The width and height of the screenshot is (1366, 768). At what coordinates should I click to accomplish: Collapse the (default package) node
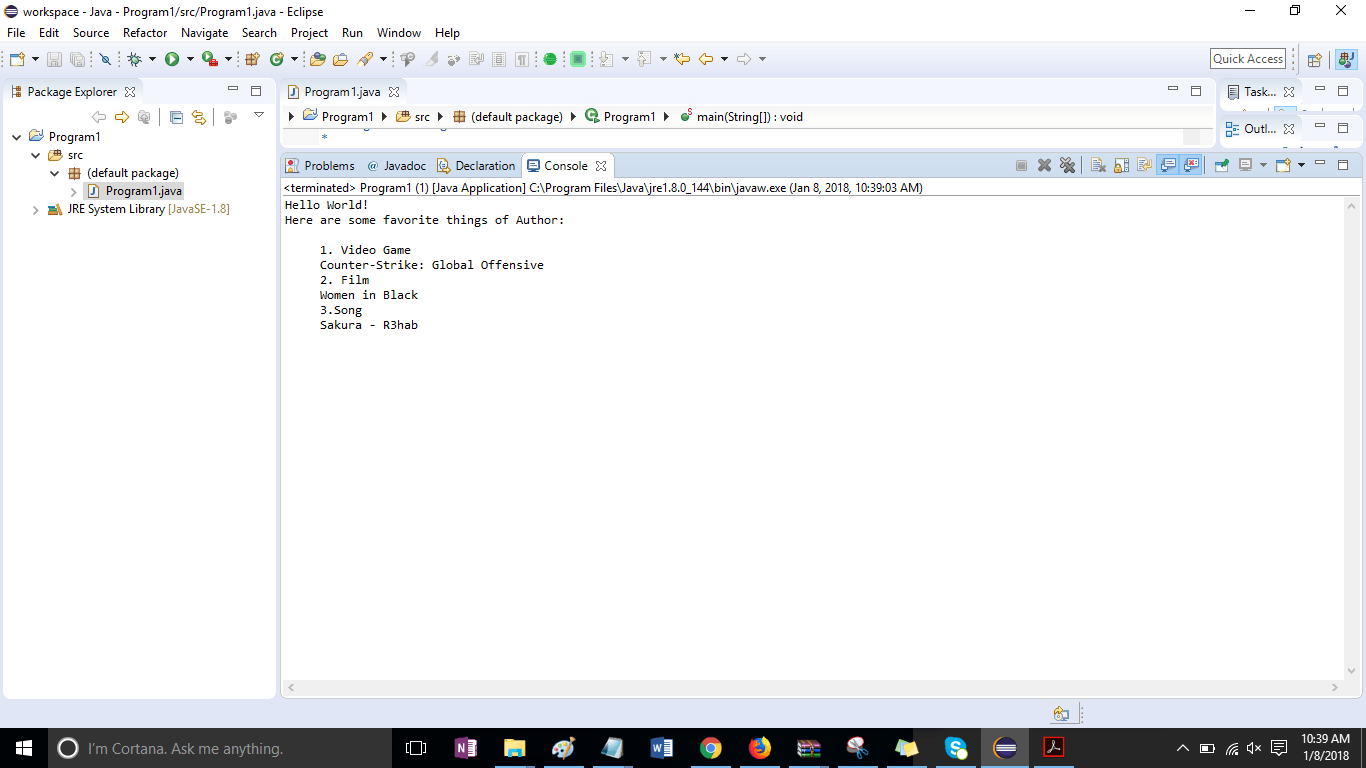[x=55, y=173]
